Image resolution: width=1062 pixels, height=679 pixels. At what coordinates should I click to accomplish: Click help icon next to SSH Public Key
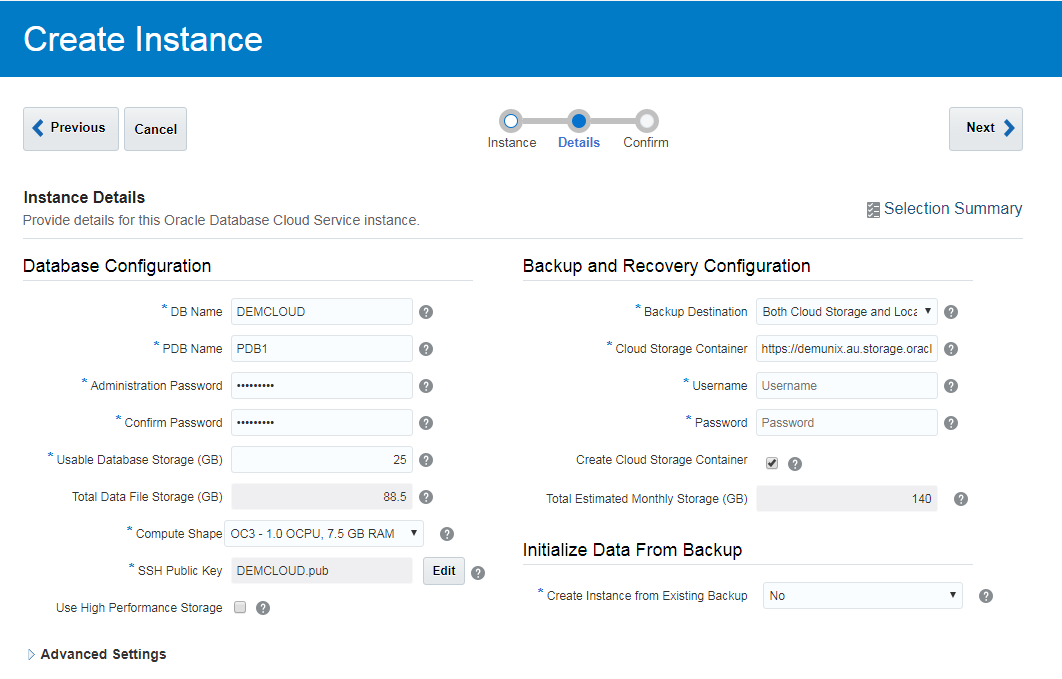[478, 573]
